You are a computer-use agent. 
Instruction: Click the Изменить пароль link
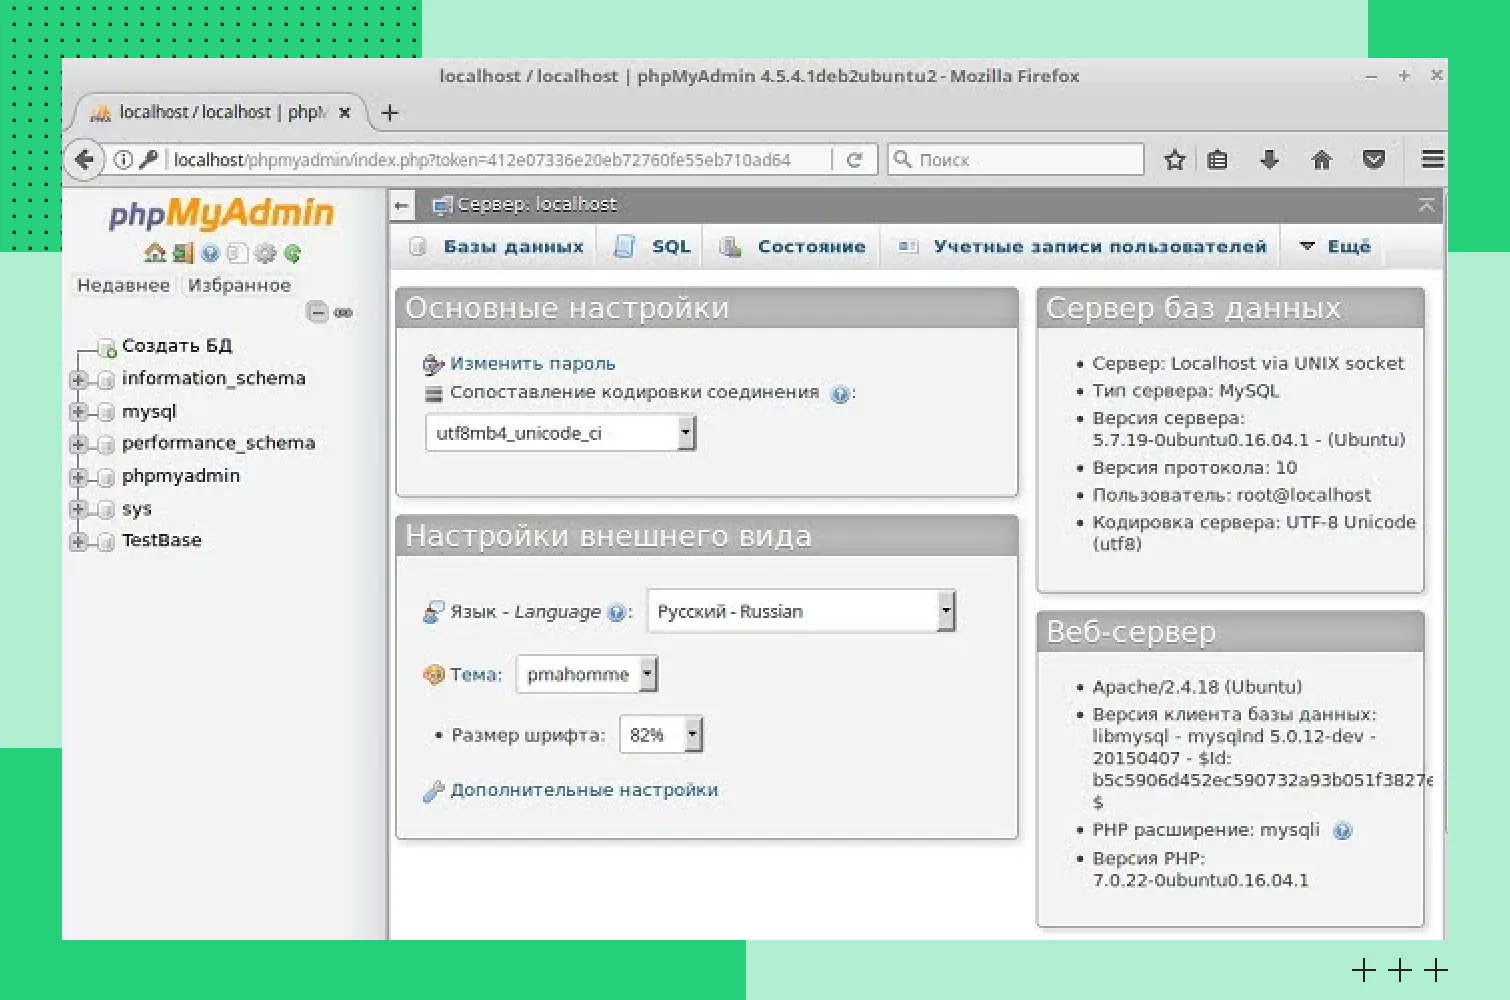[532, 364]
